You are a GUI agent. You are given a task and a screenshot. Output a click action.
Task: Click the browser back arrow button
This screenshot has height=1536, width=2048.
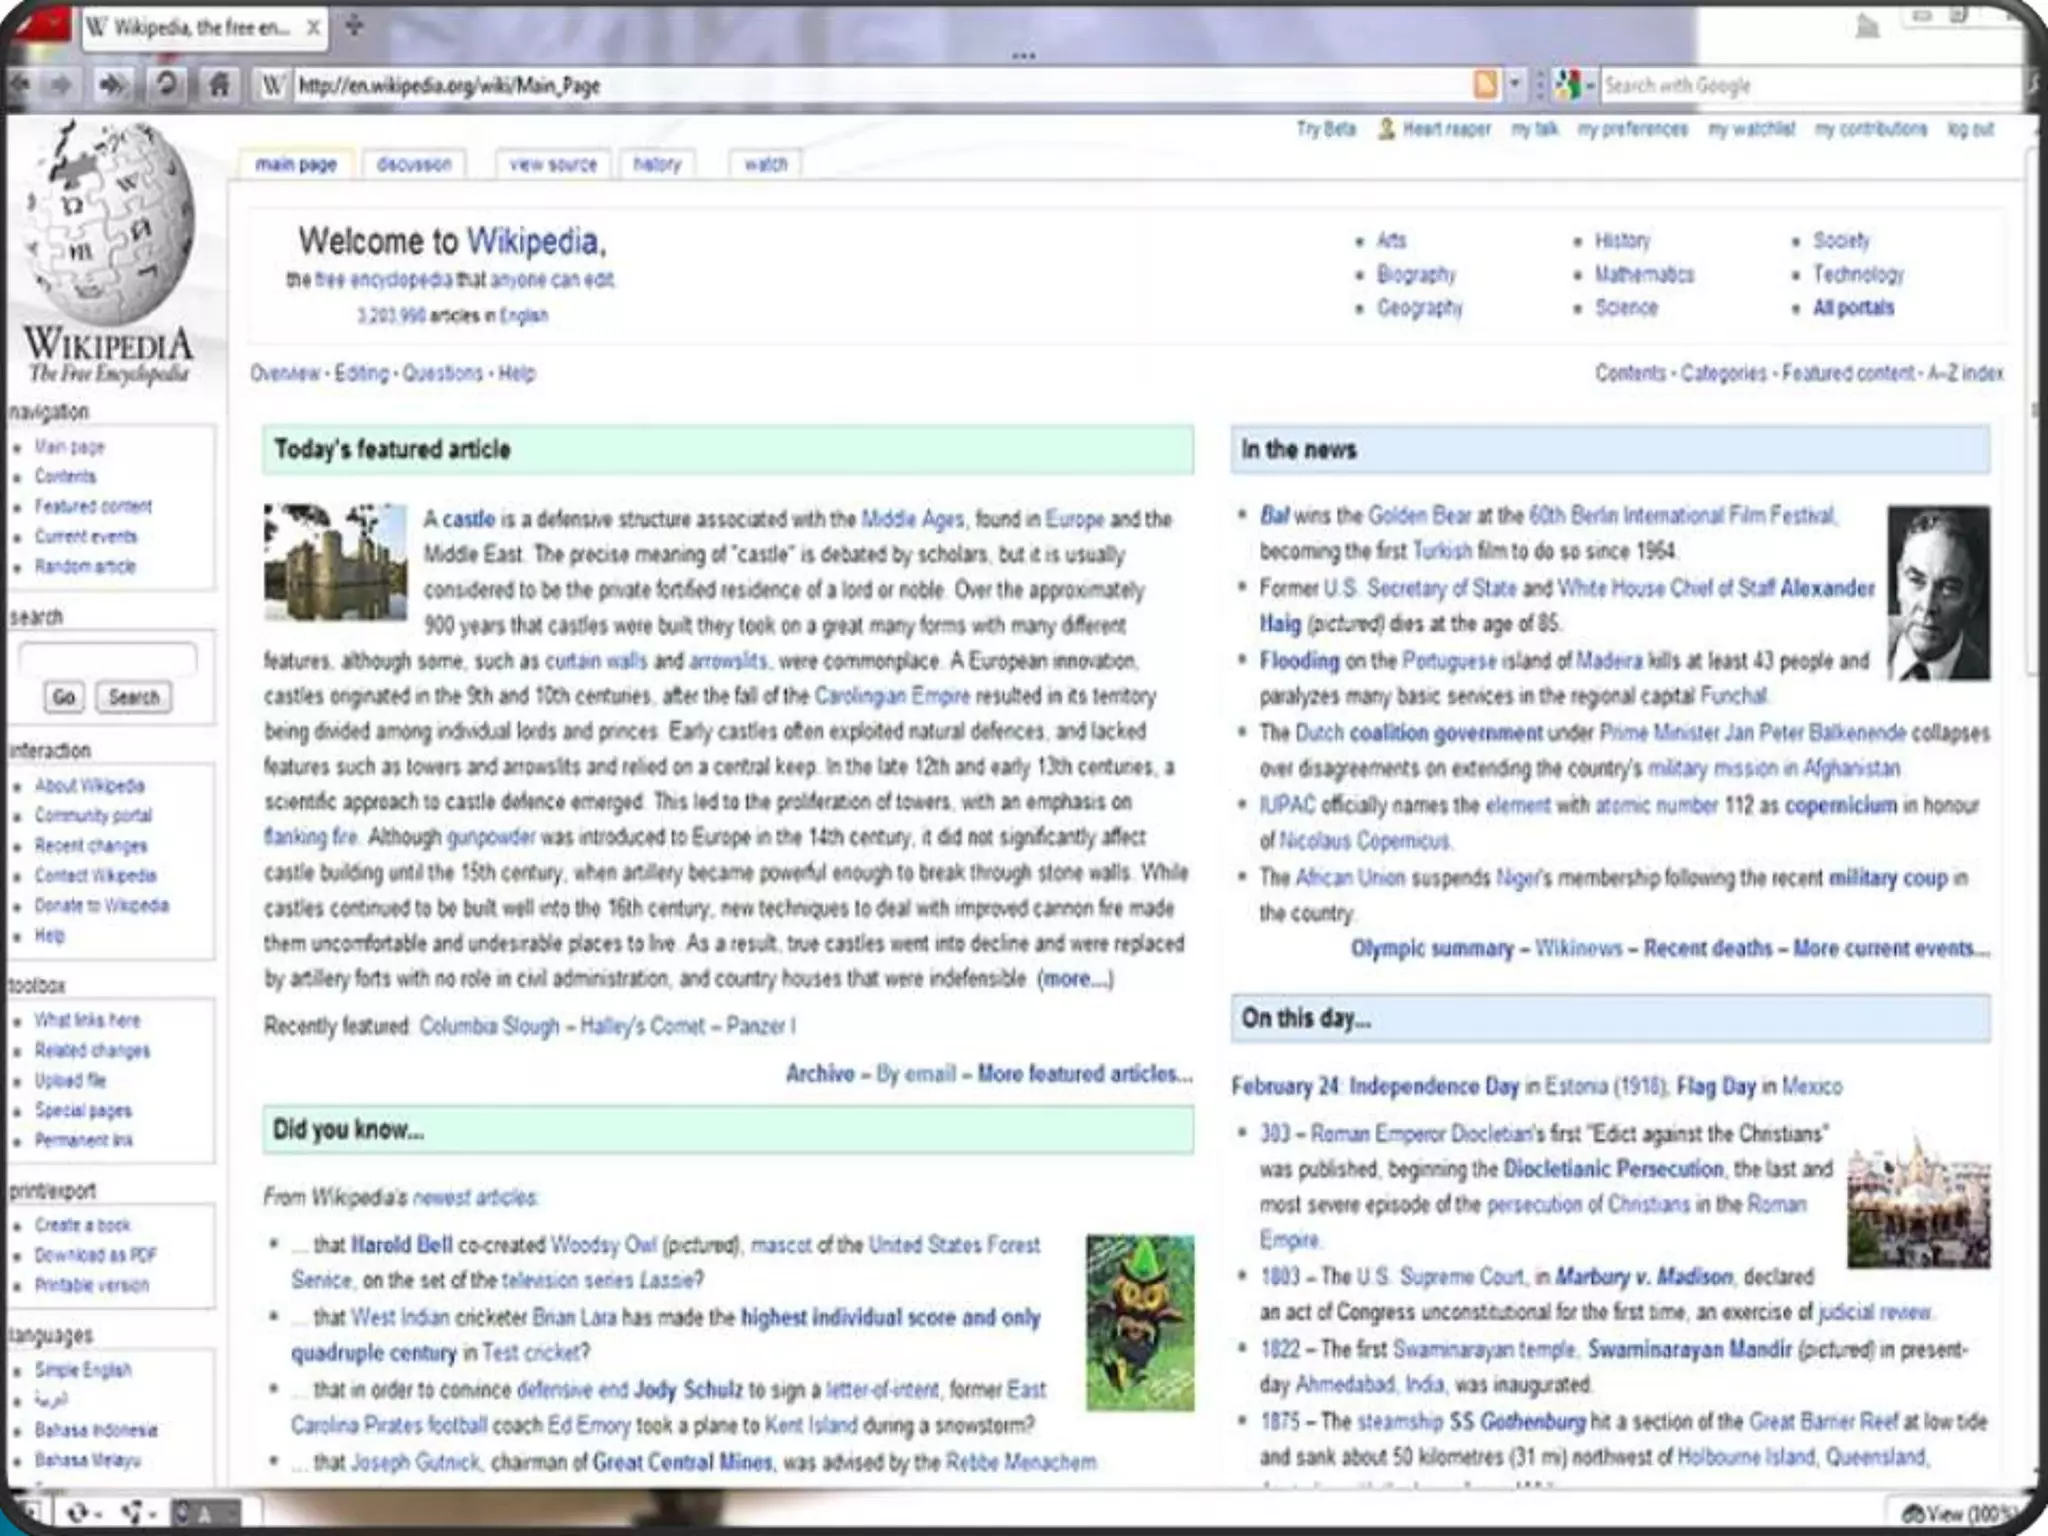(19, 85)
